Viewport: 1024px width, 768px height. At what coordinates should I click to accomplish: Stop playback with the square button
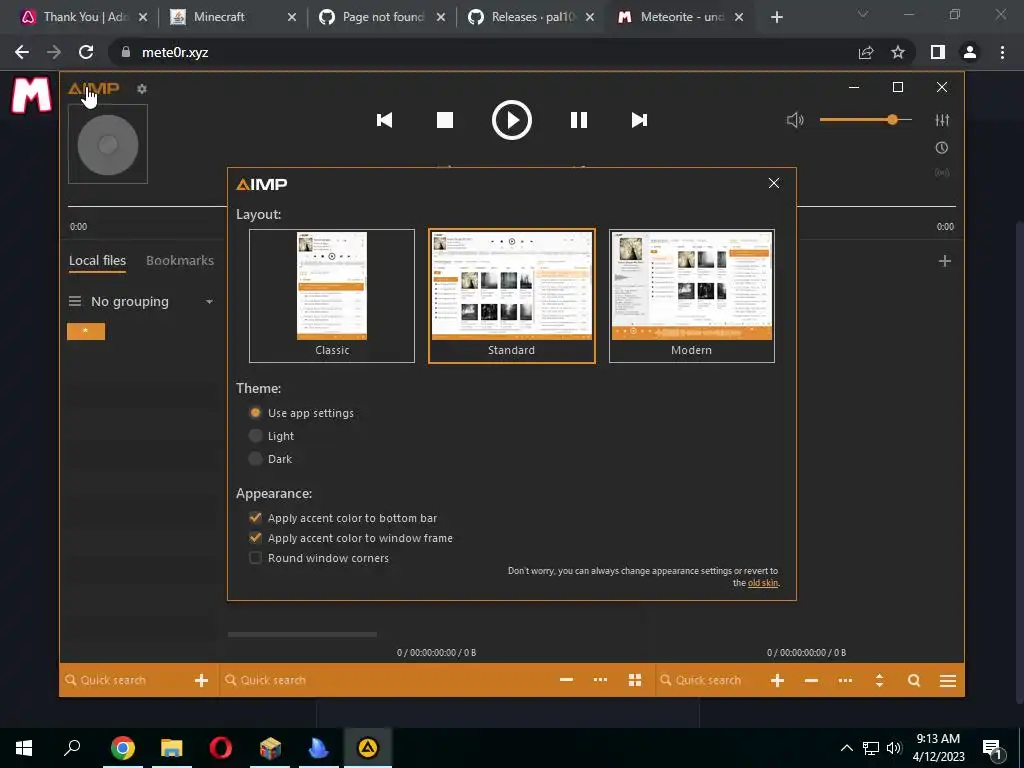[445, 120]
